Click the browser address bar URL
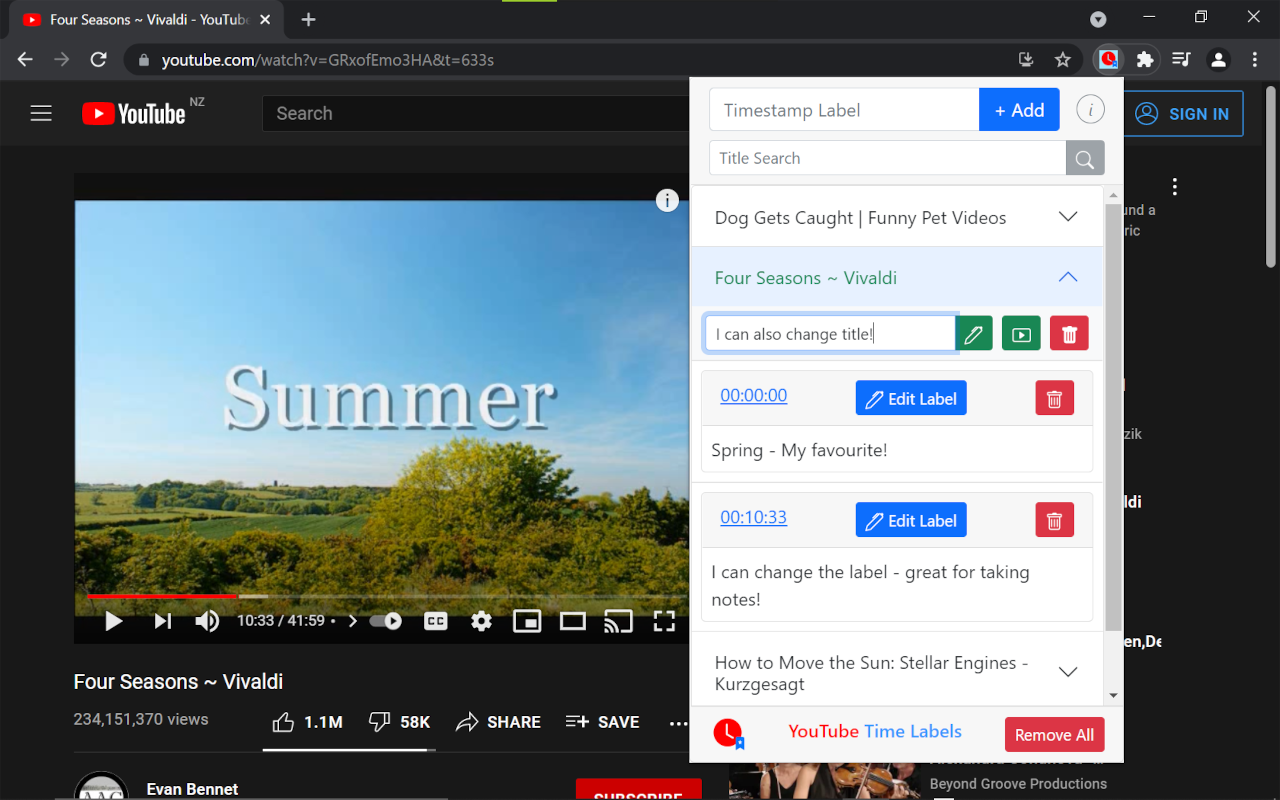 (x=328, y=60)
